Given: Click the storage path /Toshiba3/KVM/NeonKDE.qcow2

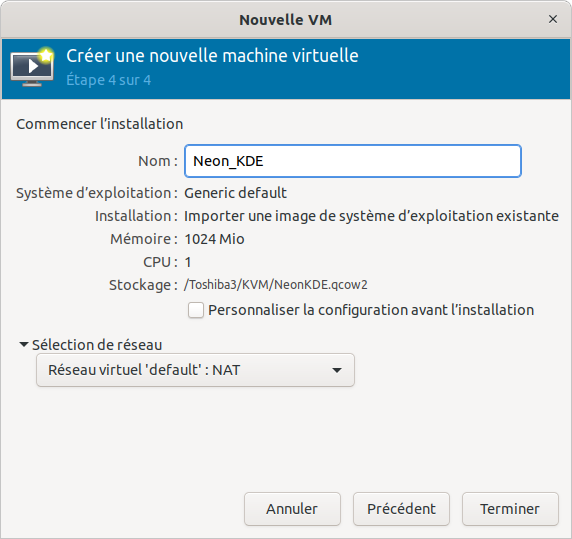Looking at the screenshot, I should [276, 285].
